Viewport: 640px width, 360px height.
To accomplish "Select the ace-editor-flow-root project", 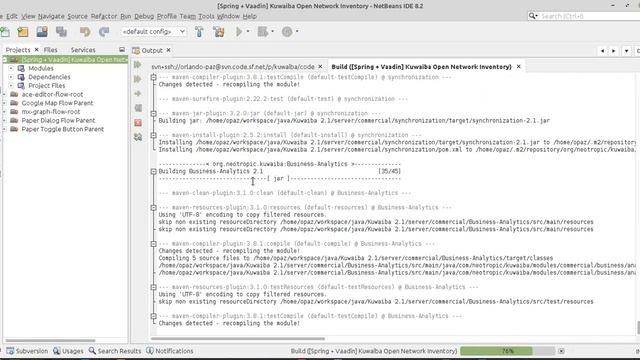I will pos(52,94).
